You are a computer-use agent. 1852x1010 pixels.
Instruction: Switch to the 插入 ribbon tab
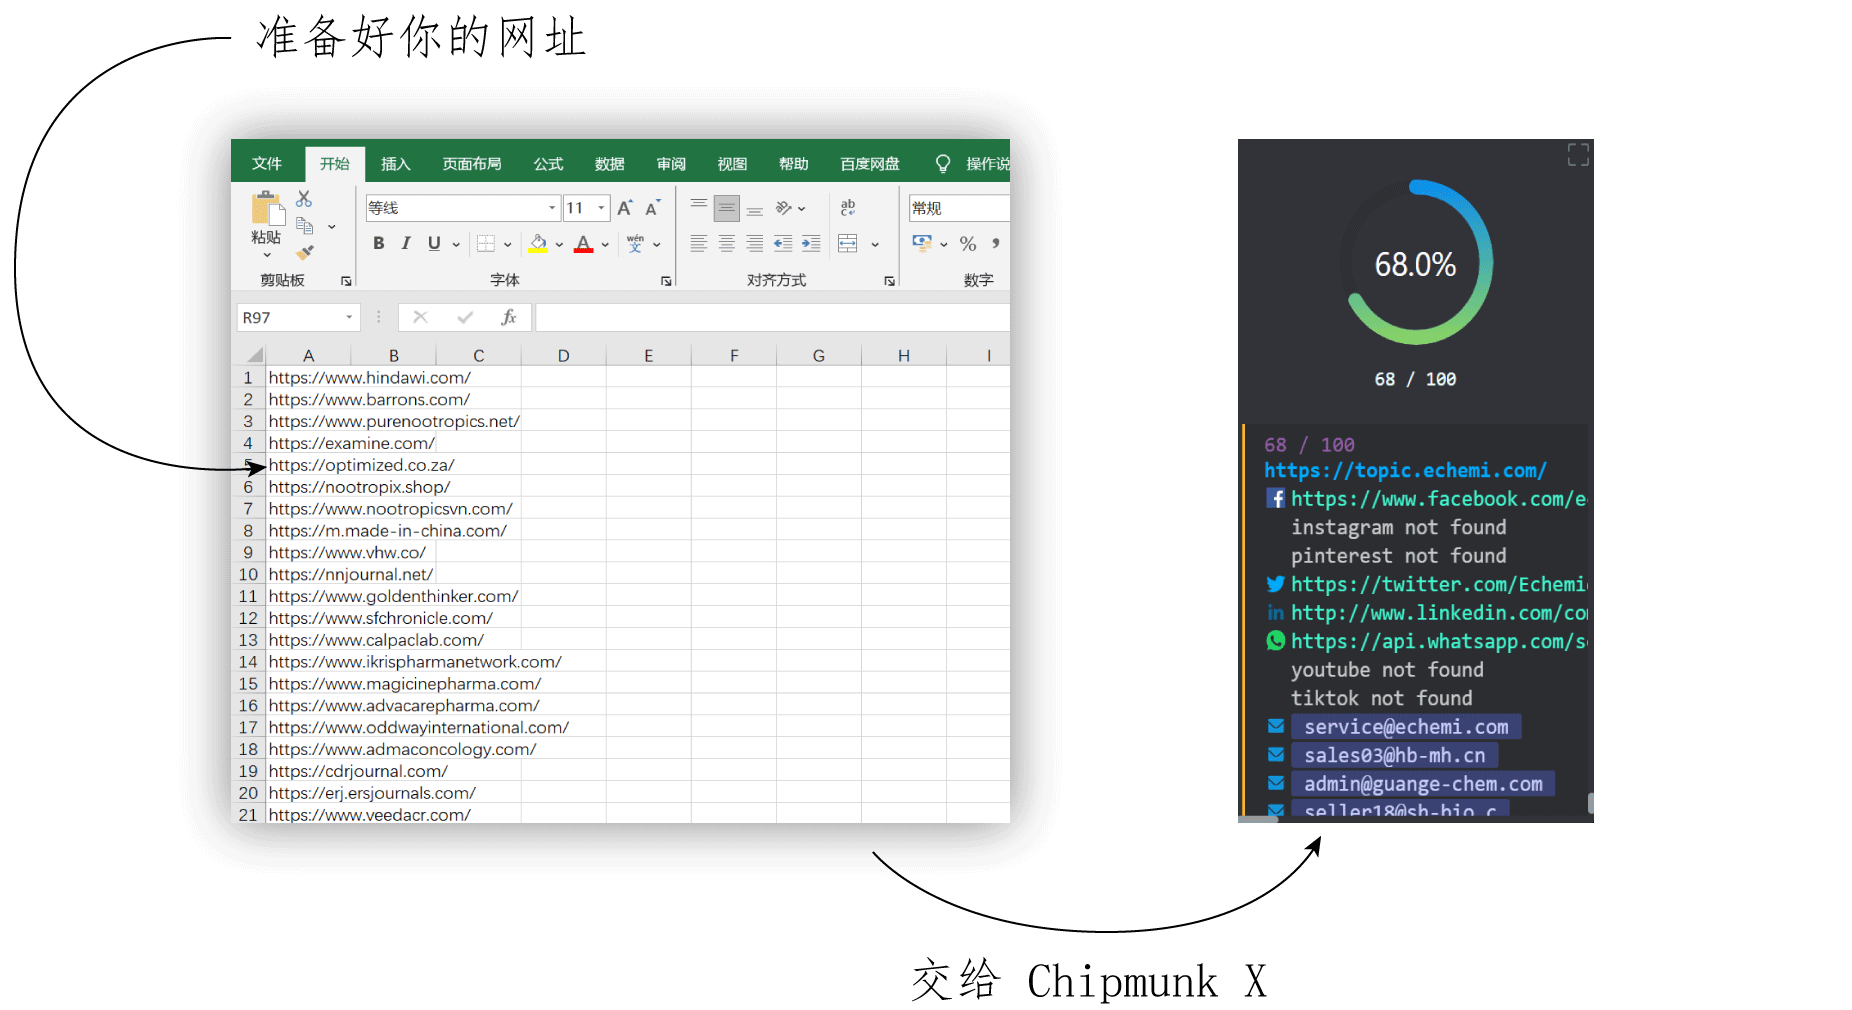click(395, 164)
